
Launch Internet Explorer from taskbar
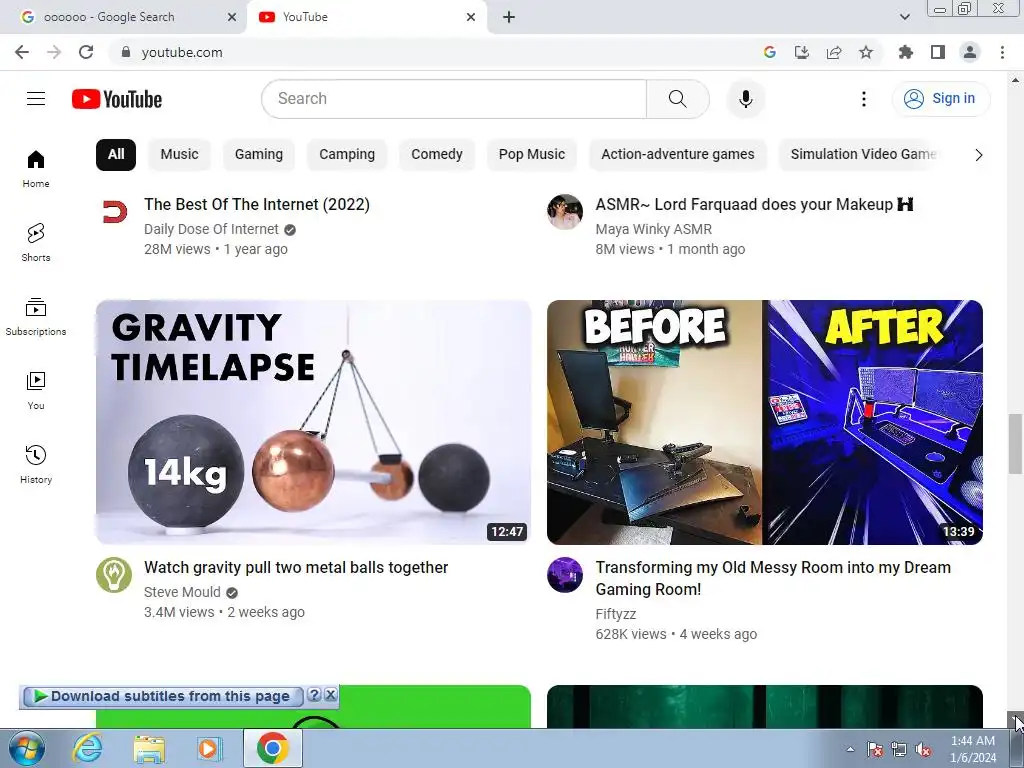pos(88,748)
